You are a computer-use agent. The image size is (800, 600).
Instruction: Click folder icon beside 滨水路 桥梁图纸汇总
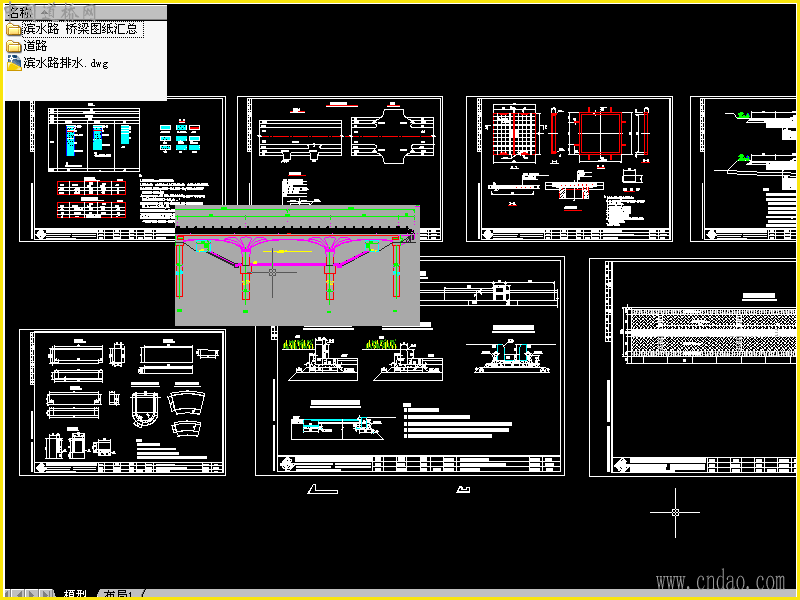[14, 30]
